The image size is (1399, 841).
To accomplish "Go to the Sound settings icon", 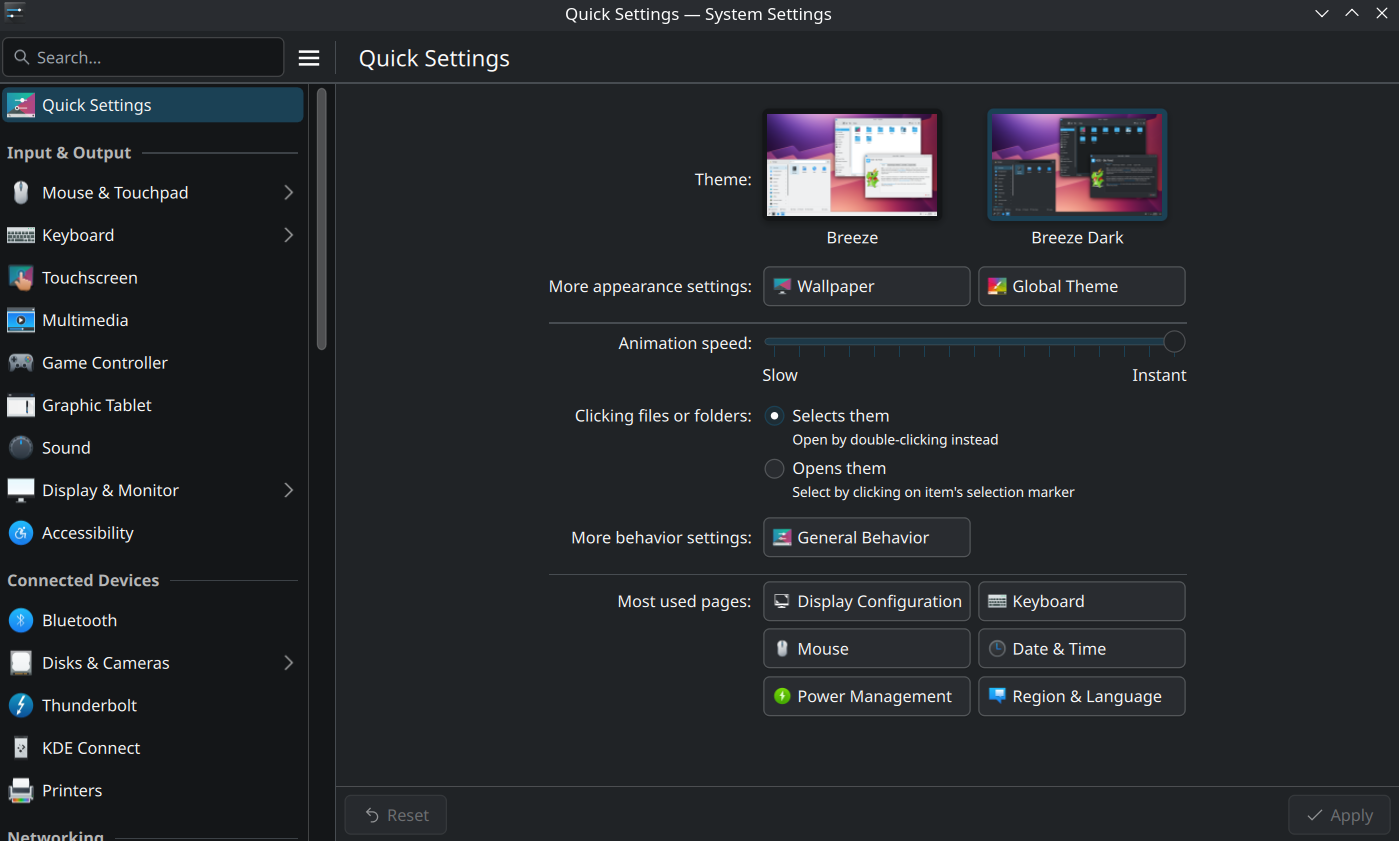I will [21, 448].
